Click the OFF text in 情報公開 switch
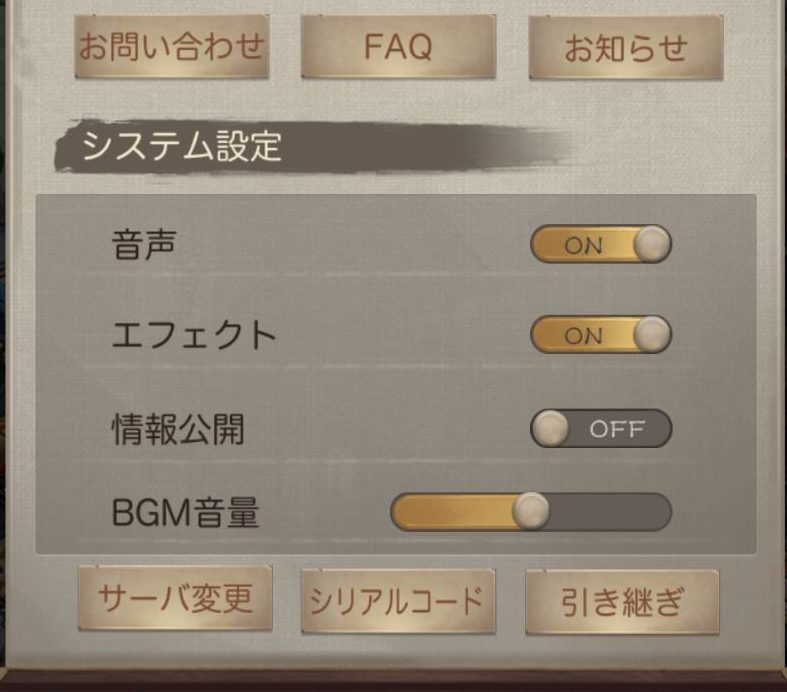The width and height of the screenshot is (787, 692). coord(617,429)
